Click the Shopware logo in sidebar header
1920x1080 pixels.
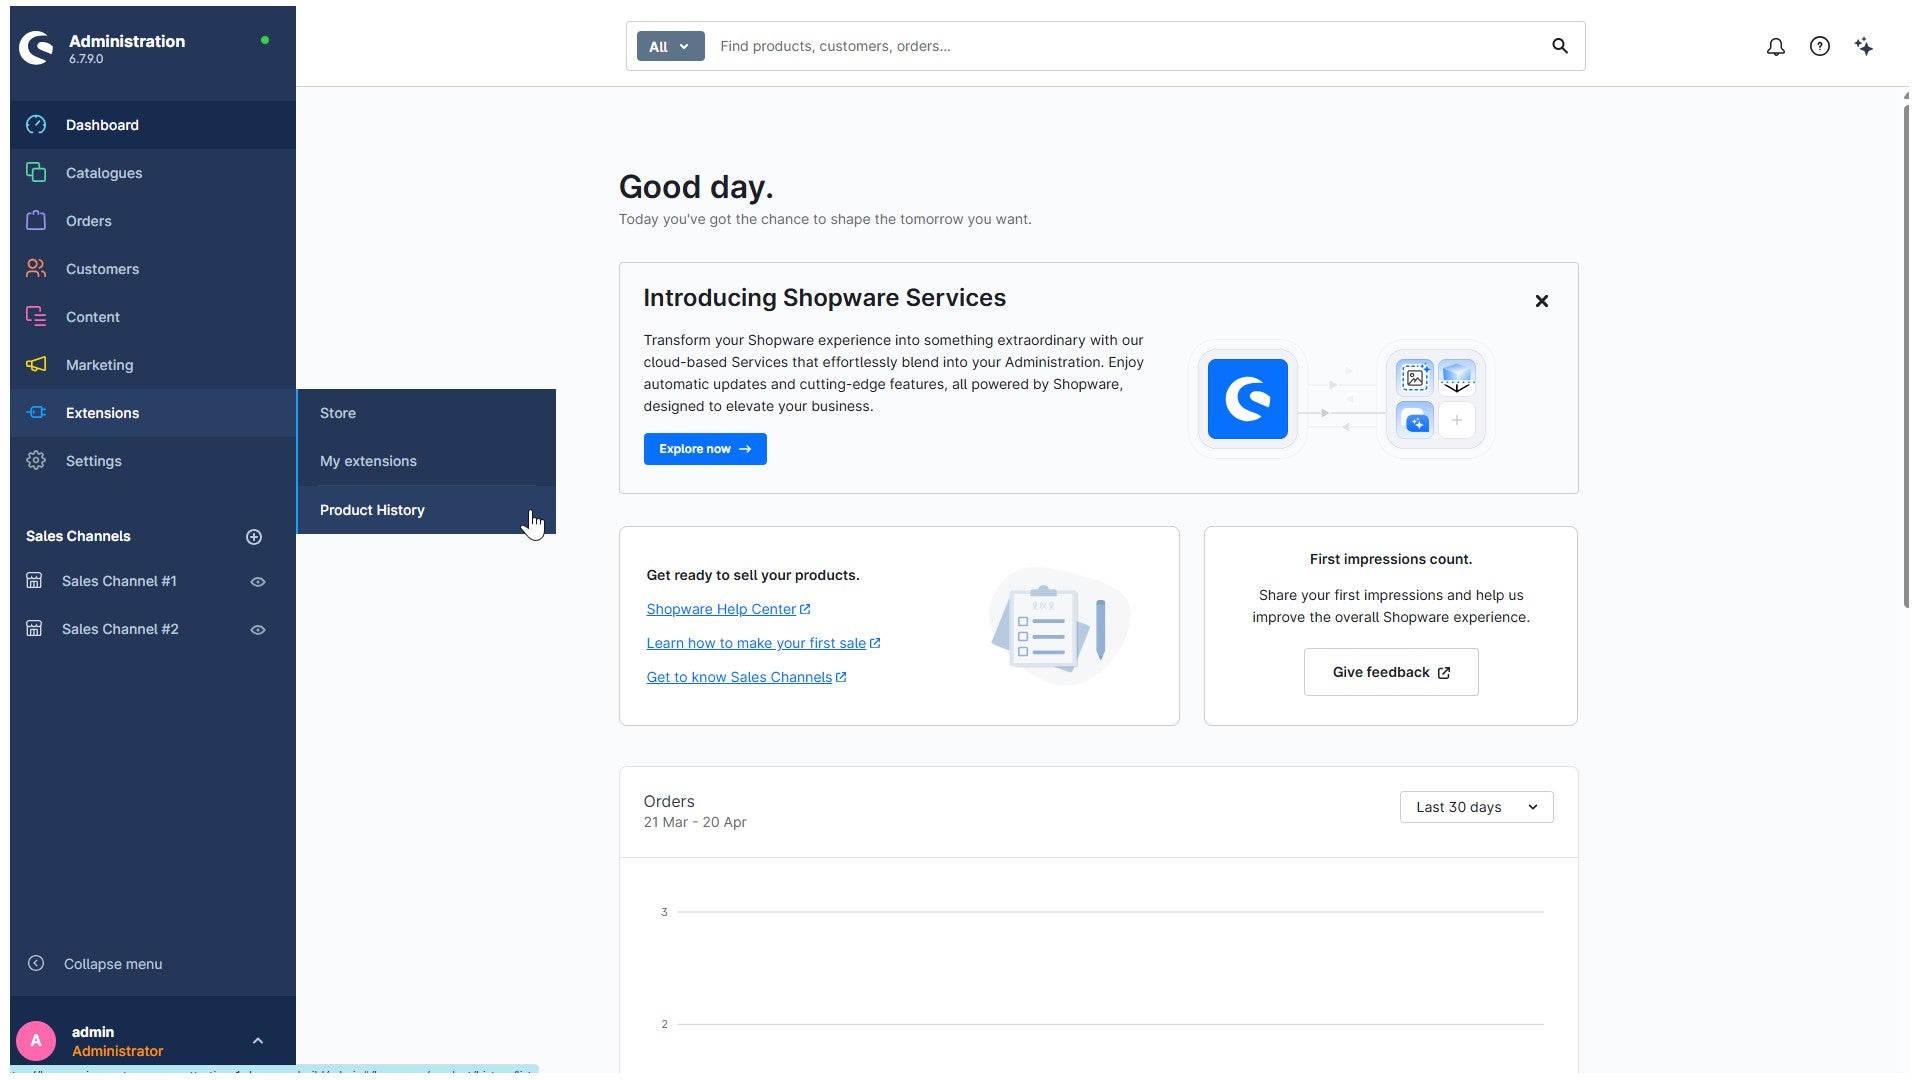click(36, 47)
